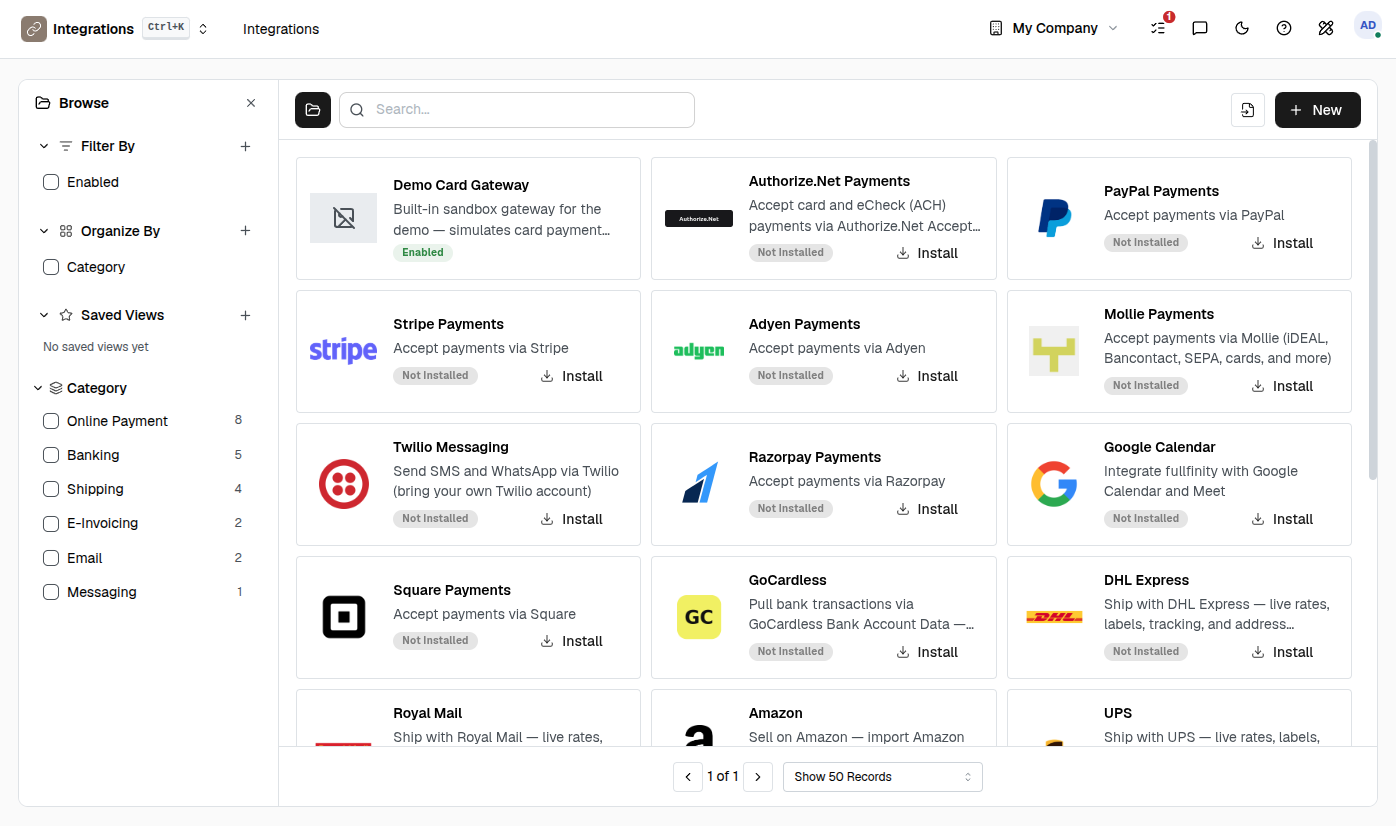
Task: Check the Online Payment category
Action: [51, 421]
